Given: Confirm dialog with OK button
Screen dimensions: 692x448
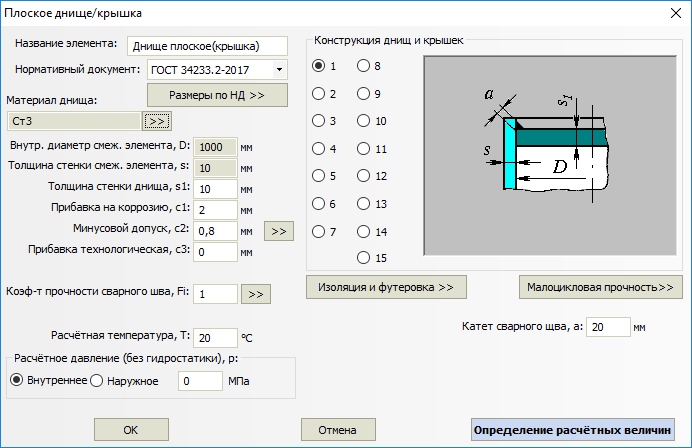Looking at the screenshot, I should coord(131,429).
